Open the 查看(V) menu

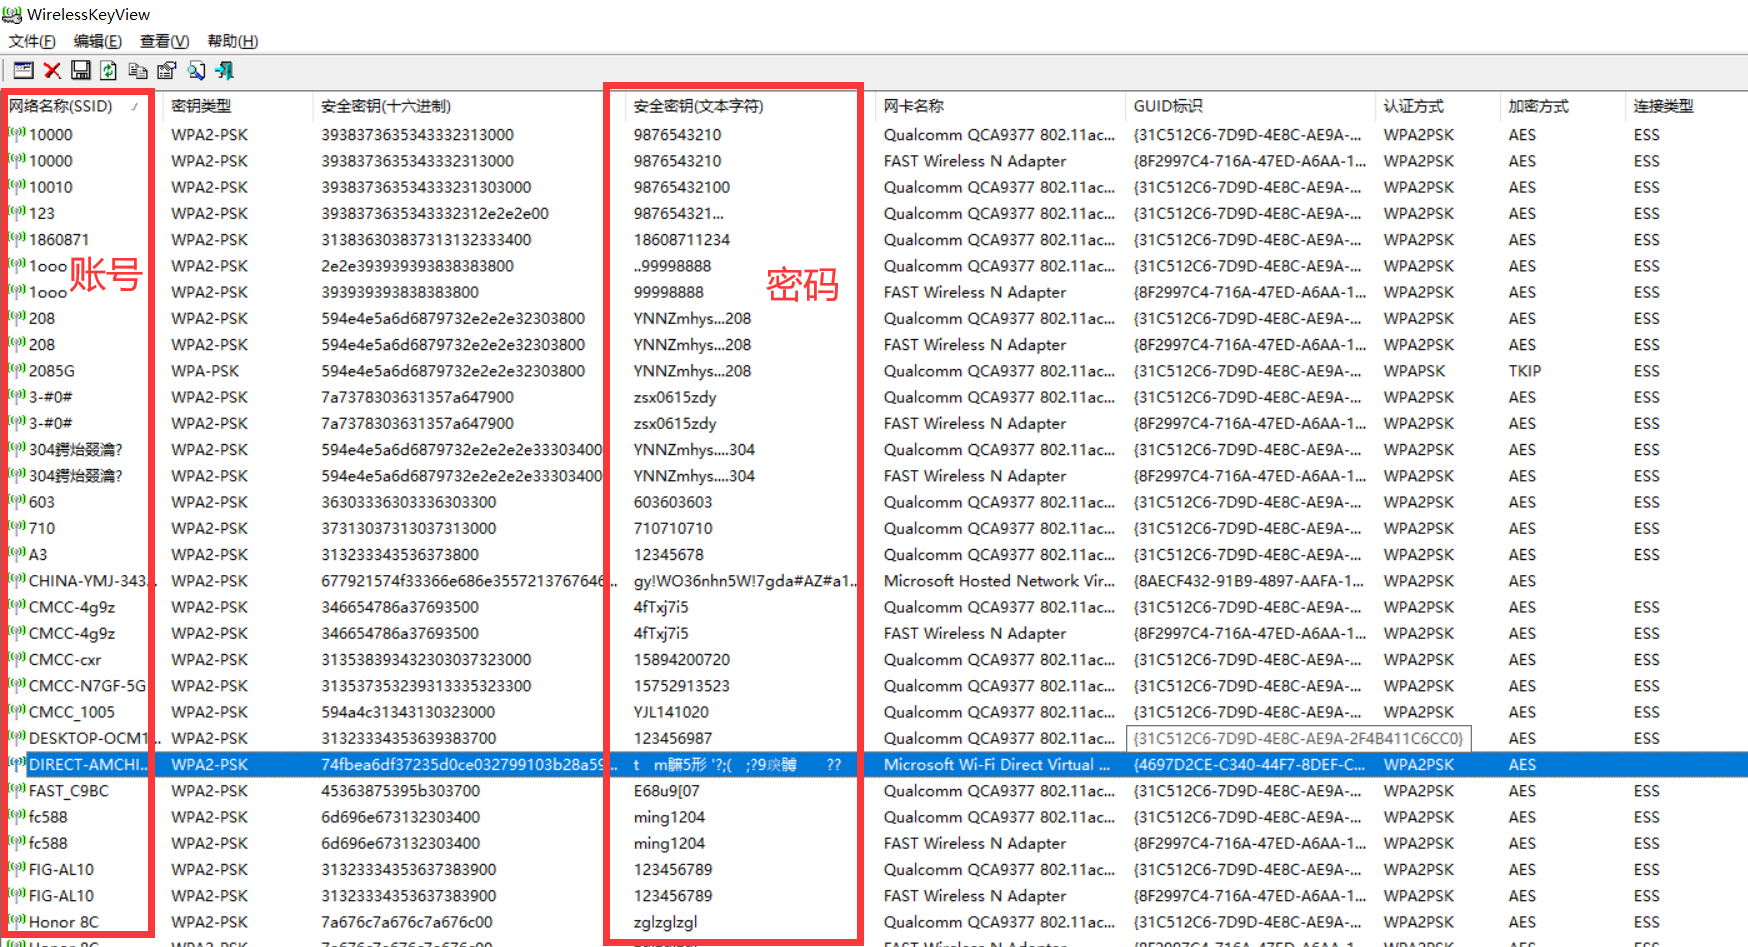(x=164, y=41)
